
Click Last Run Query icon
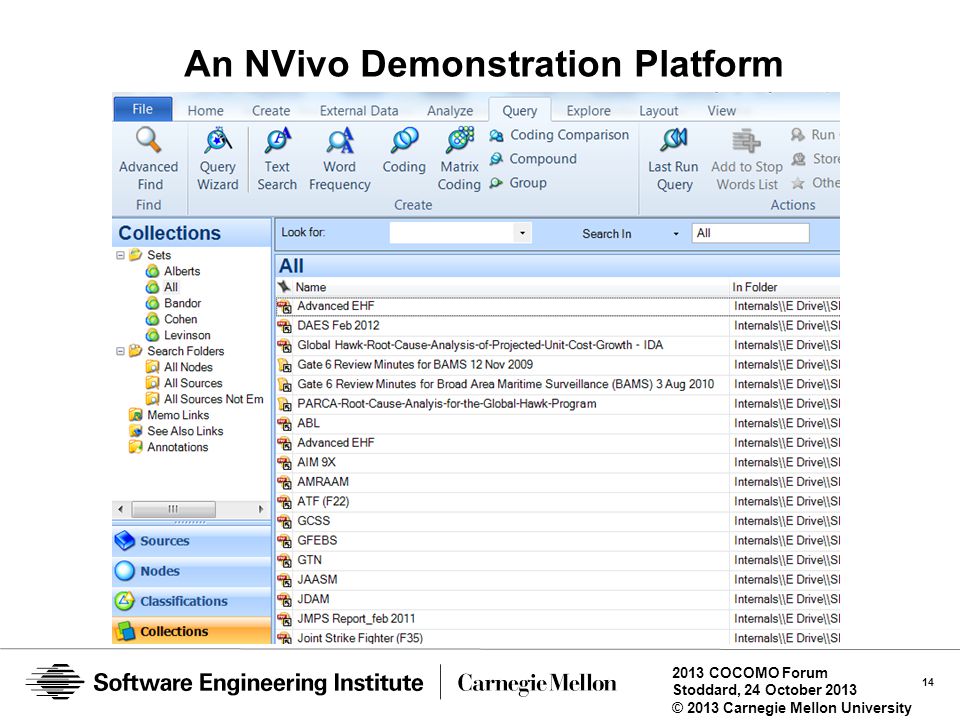tap(673, 140)
